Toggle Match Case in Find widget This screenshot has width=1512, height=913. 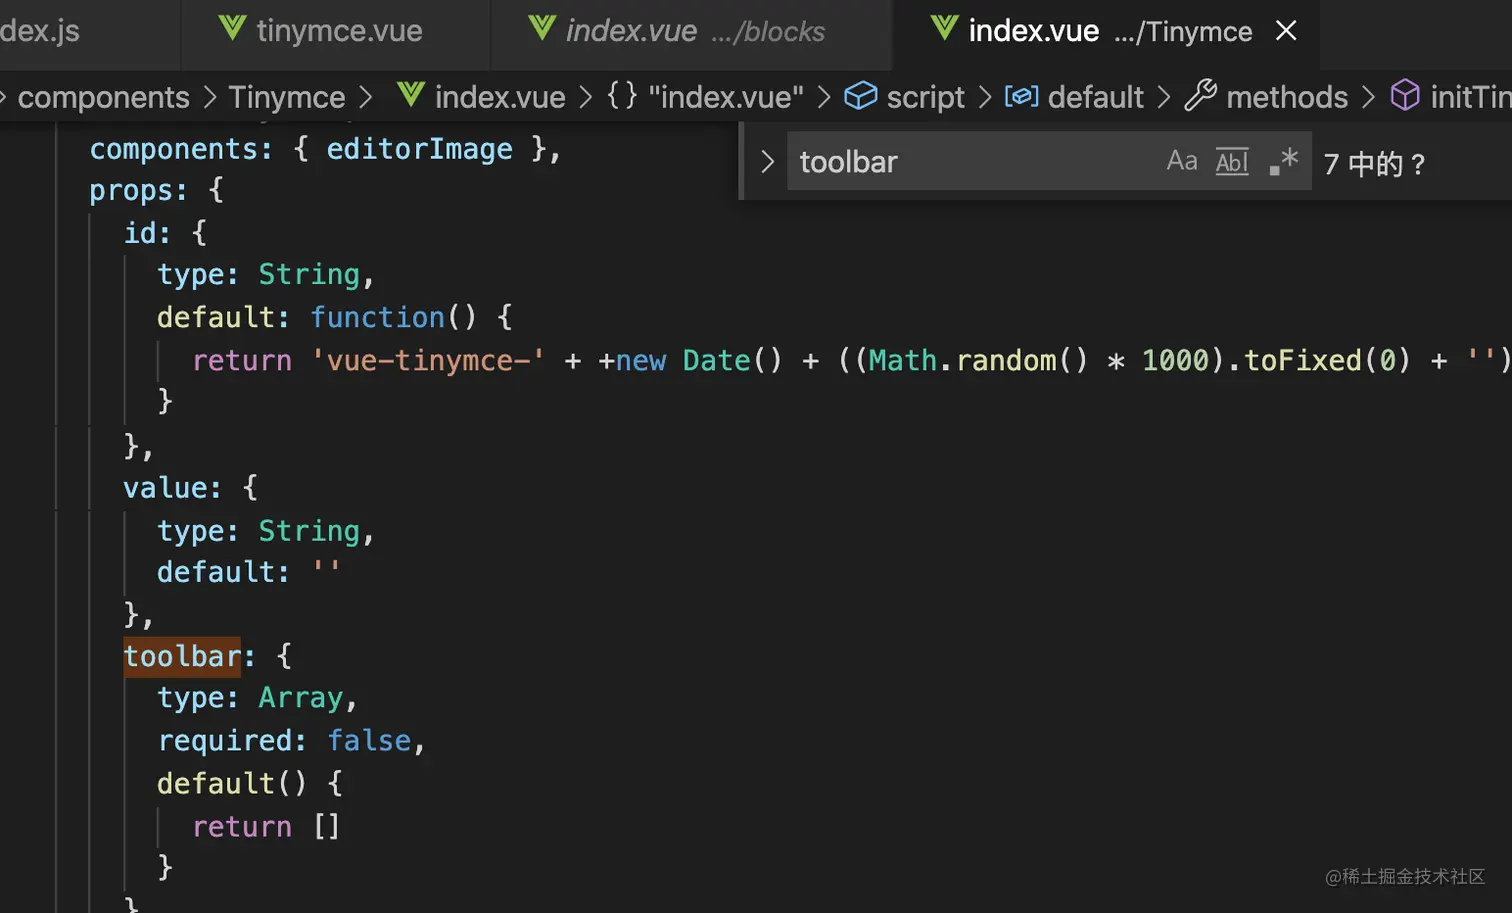1182,161
